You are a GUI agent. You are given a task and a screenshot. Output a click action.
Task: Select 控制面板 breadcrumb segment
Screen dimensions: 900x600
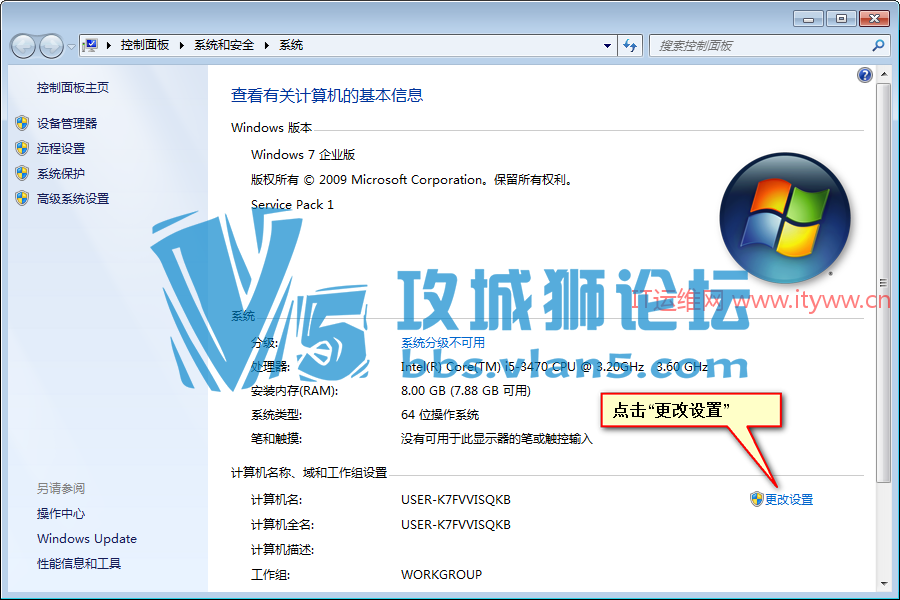click(x=145, y=45)
